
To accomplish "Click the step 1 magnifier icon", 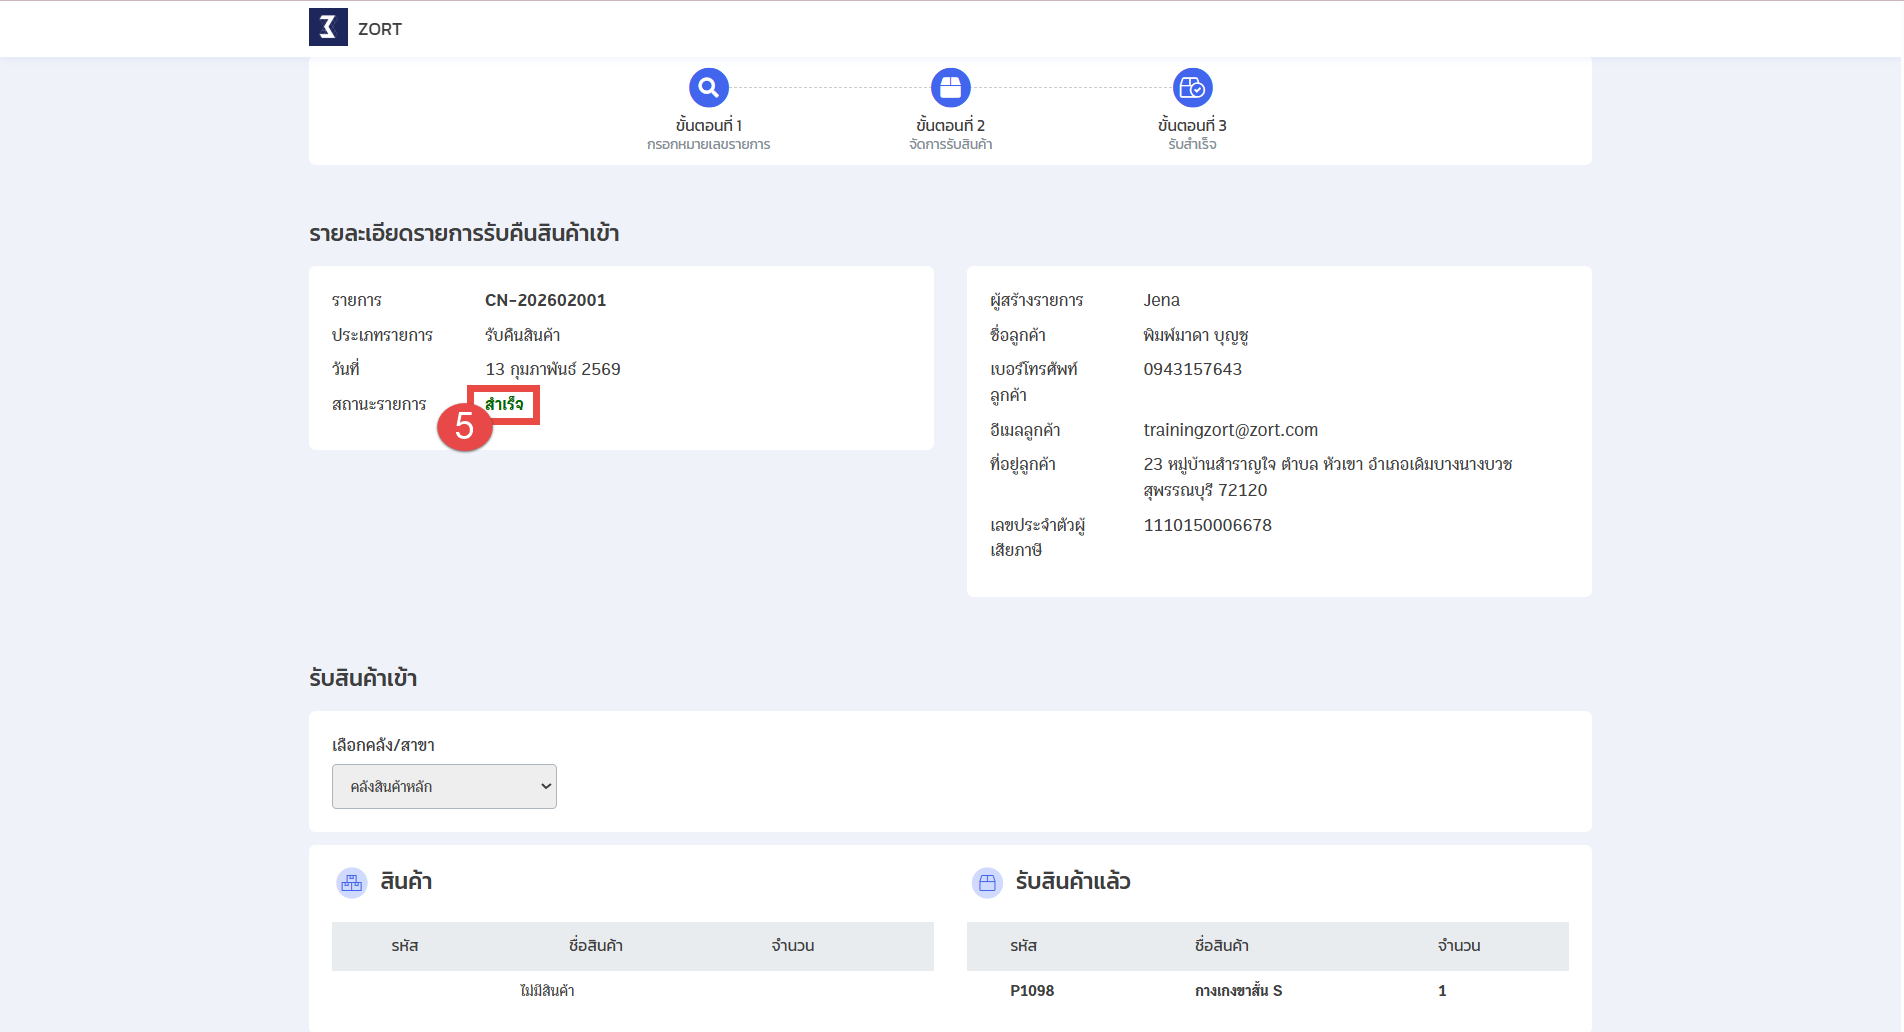I will [708, 88].
